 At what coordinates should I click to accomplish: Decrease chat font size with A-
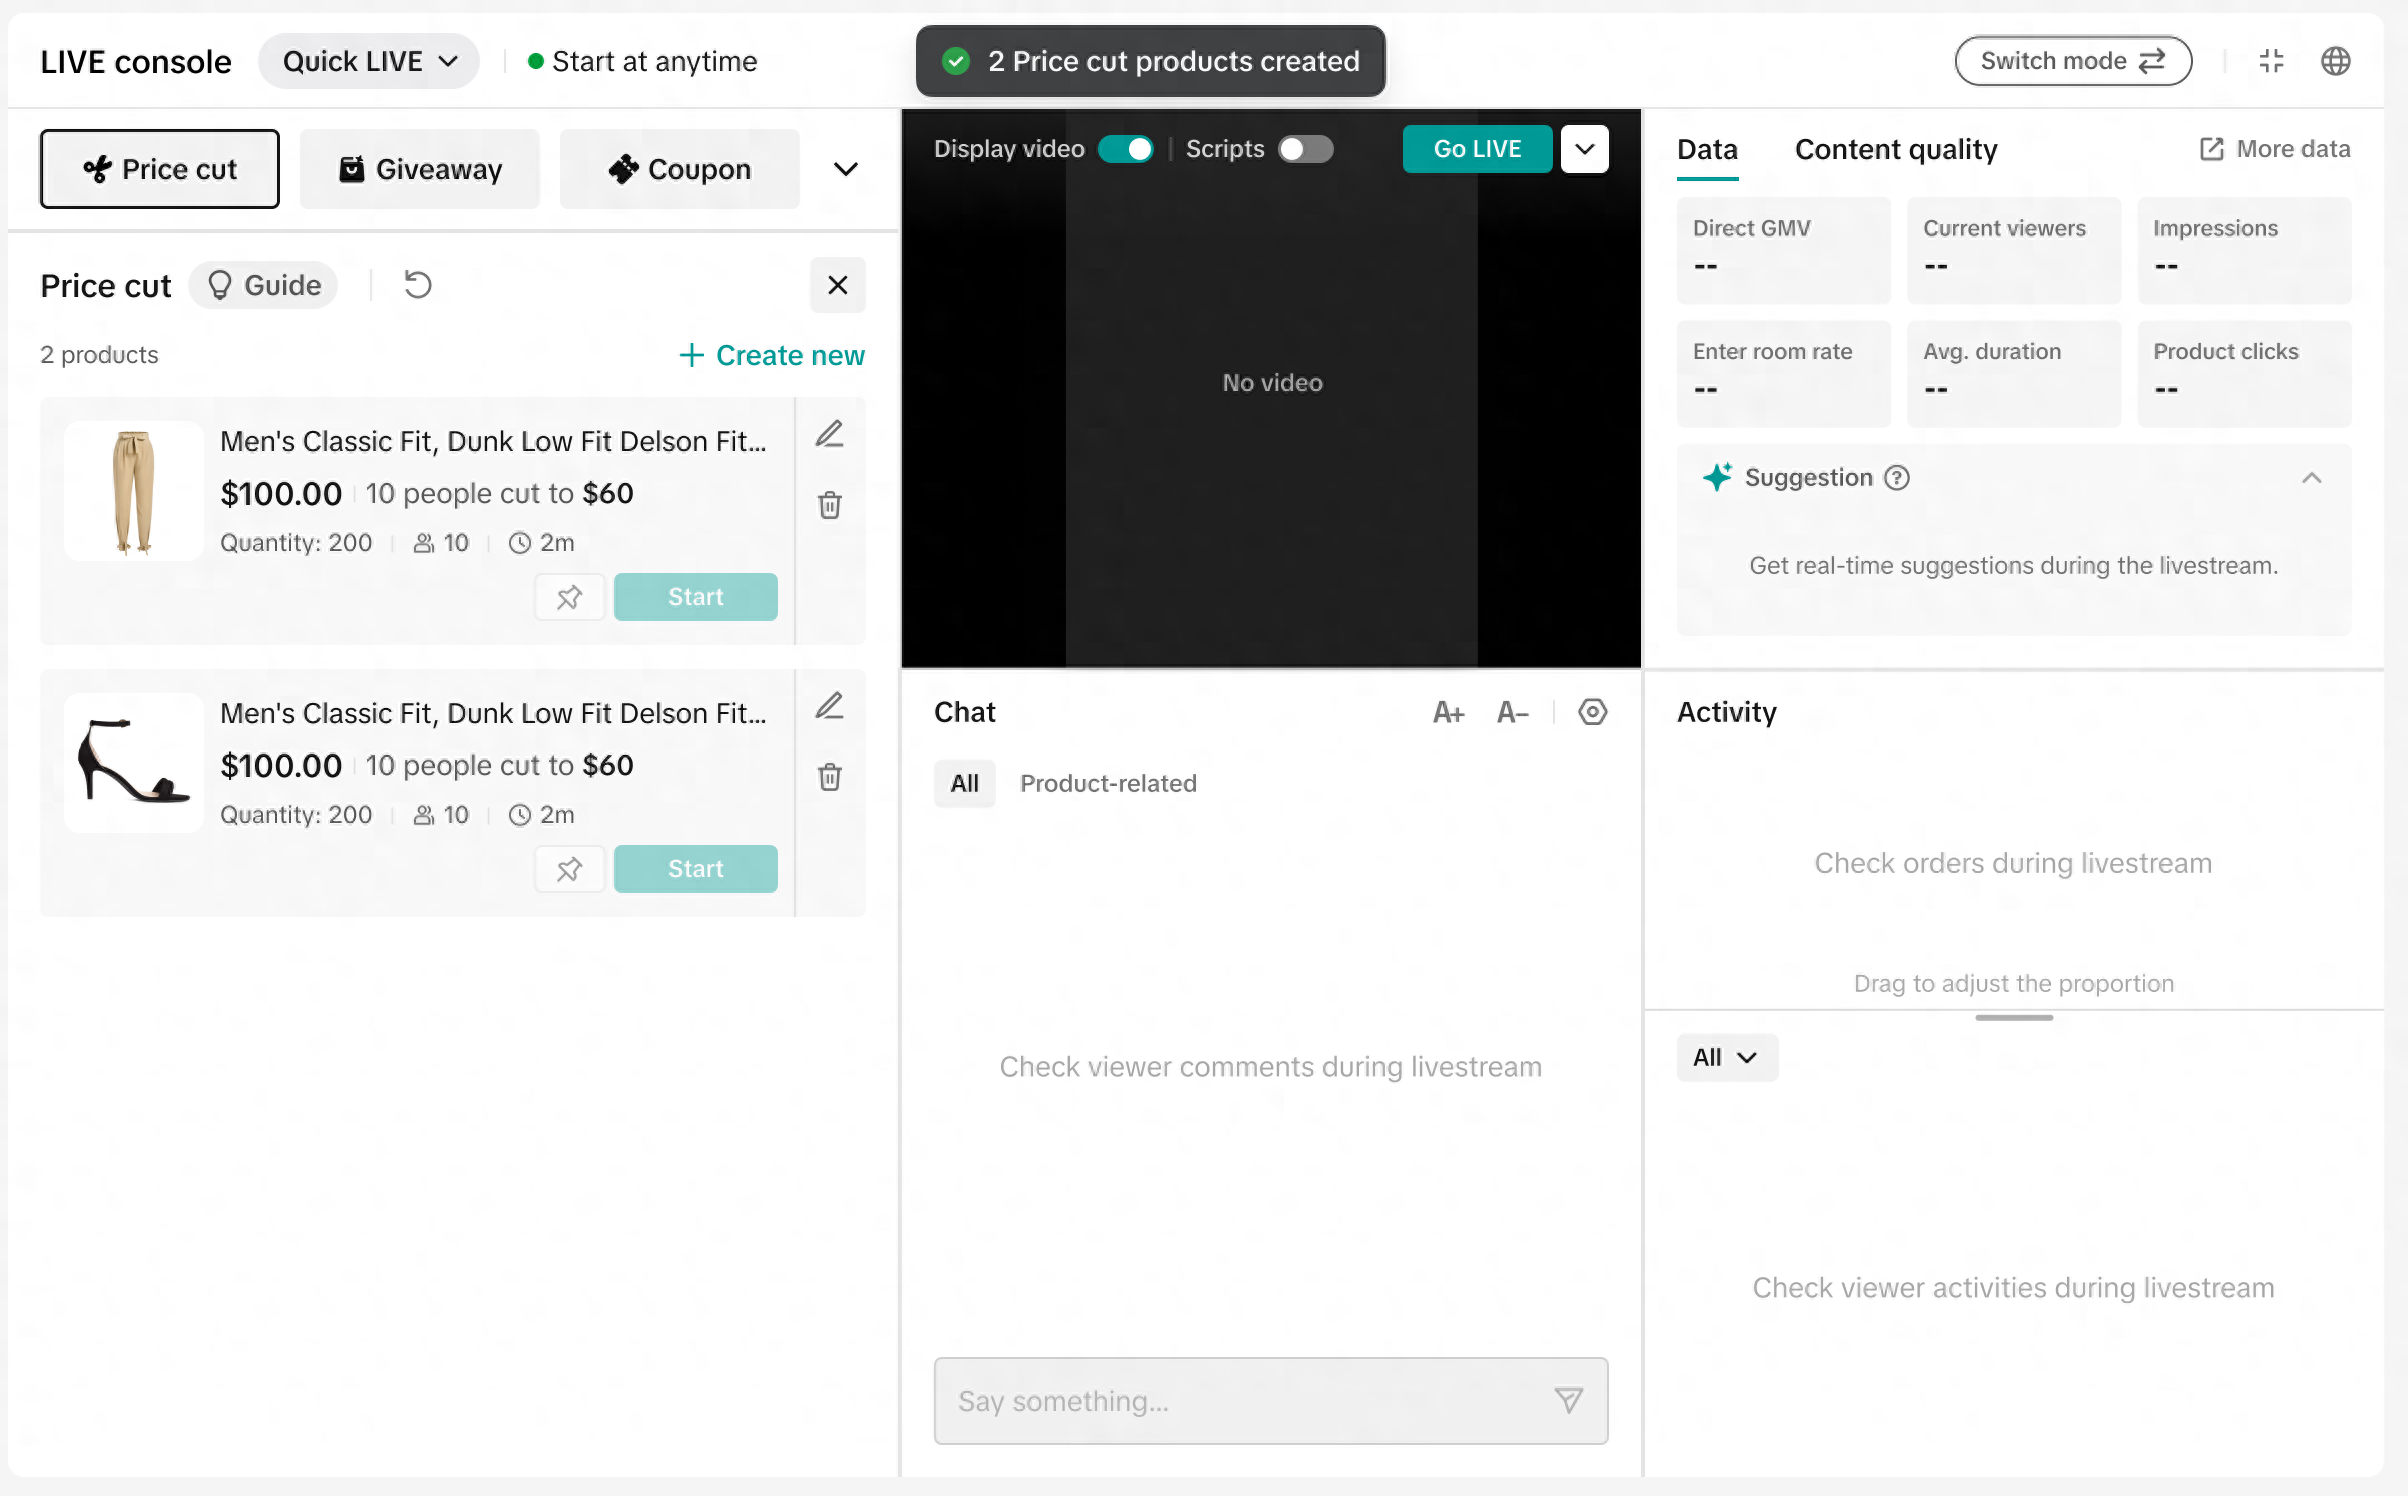pos(1512,712)
